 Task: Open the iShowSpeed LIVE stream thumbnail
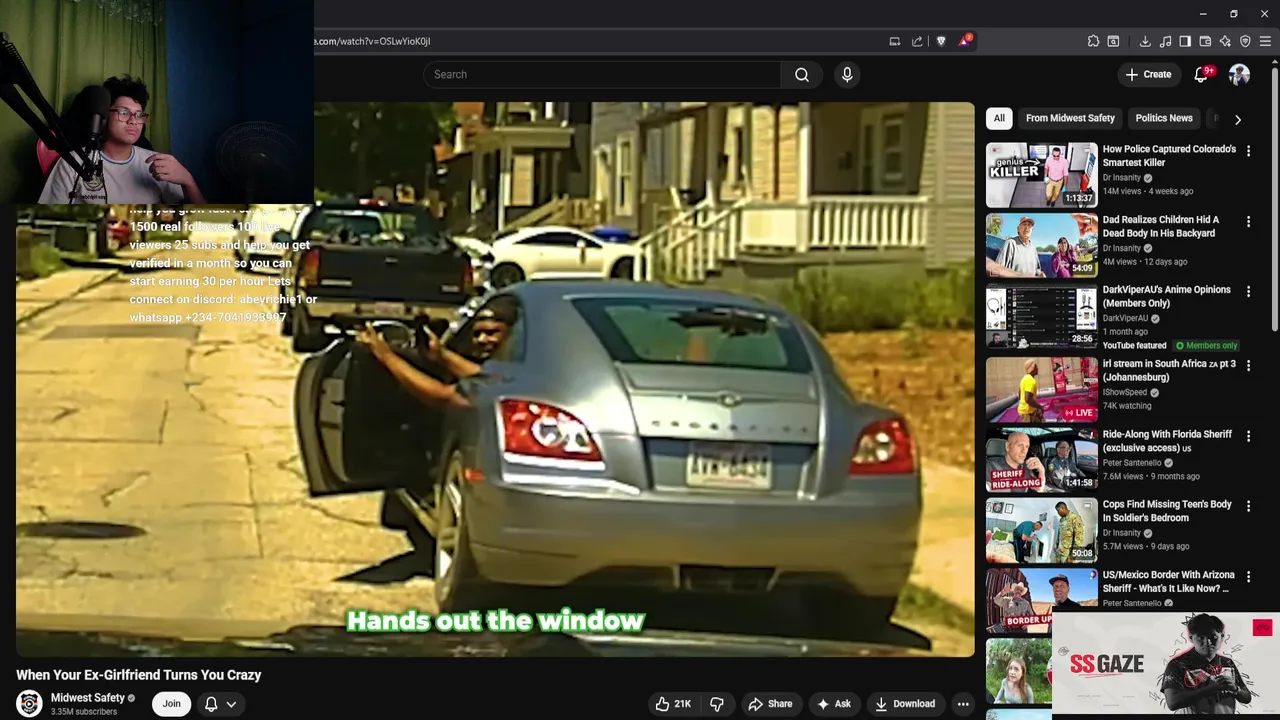tap(1041, 390)
